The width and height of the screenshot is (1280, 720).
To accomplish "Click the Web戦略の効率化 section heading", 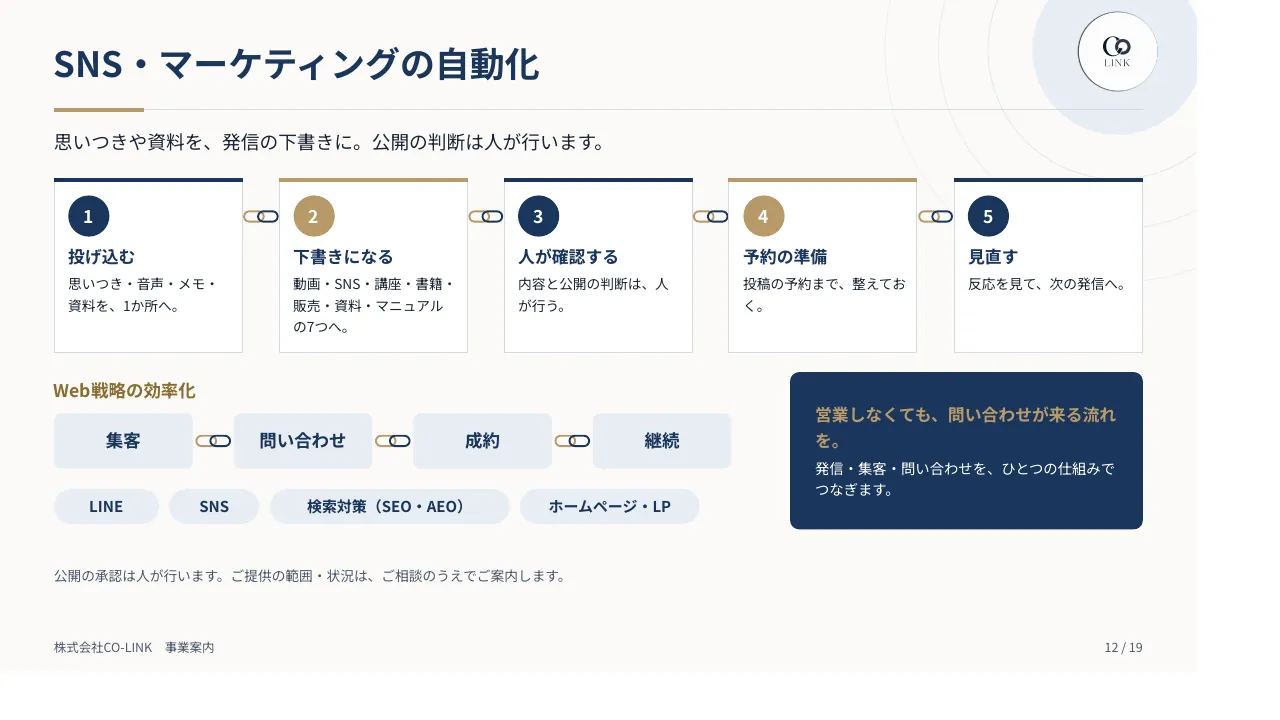I will pos(124,391).
